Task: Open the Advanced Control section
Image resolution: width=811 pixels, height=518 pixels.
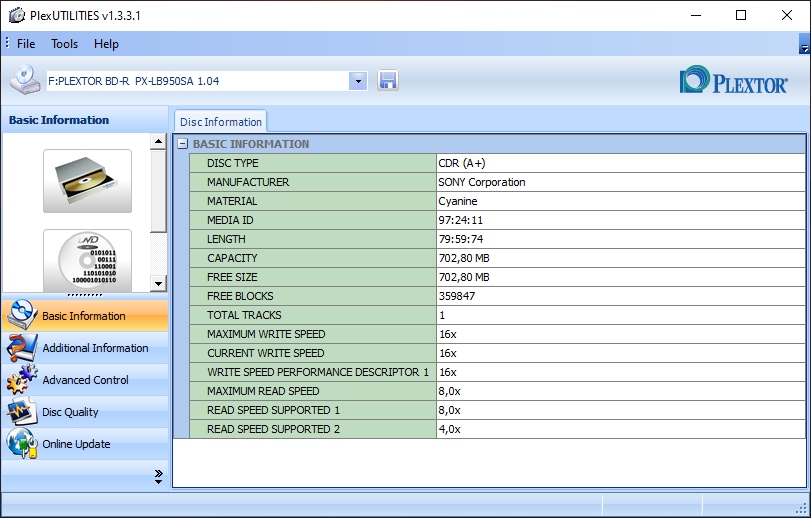Action: coord(85,380)
